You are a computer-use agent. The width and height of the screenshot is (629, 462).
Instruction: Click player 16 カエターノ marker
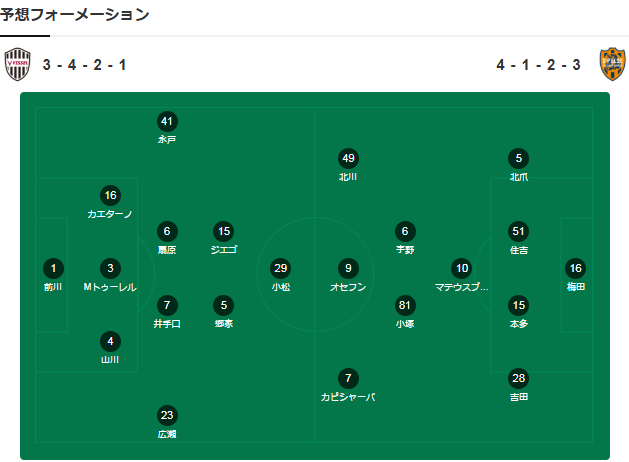coord(110,195)
